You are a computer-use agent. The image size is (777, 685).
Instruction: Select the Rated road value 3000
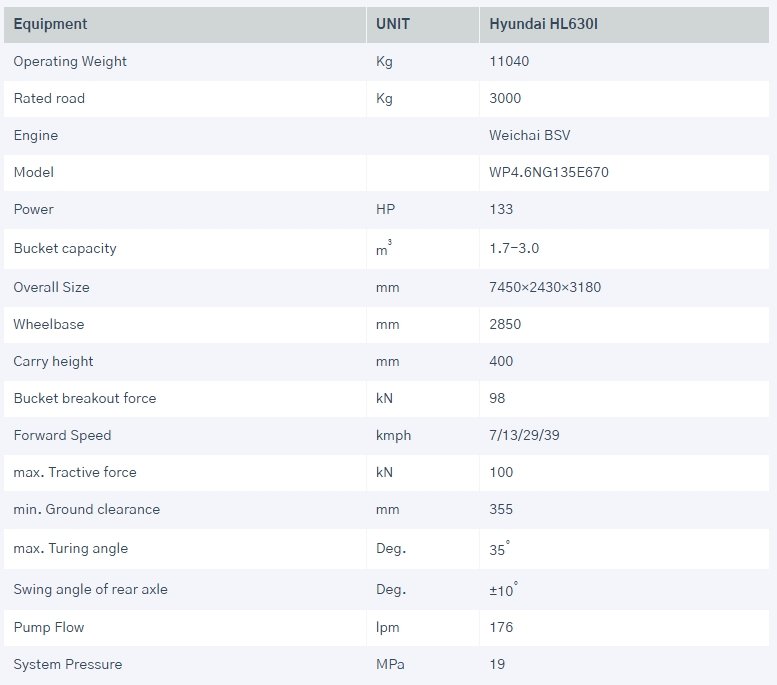pos(505,98)
